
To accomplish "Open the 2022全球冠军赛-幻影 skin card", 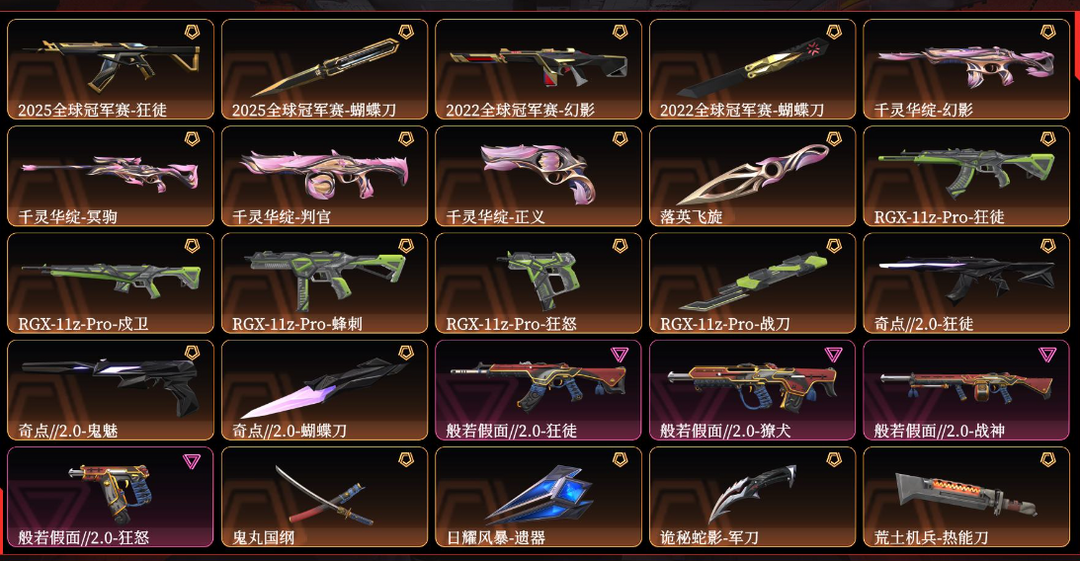I will (539, 69).
